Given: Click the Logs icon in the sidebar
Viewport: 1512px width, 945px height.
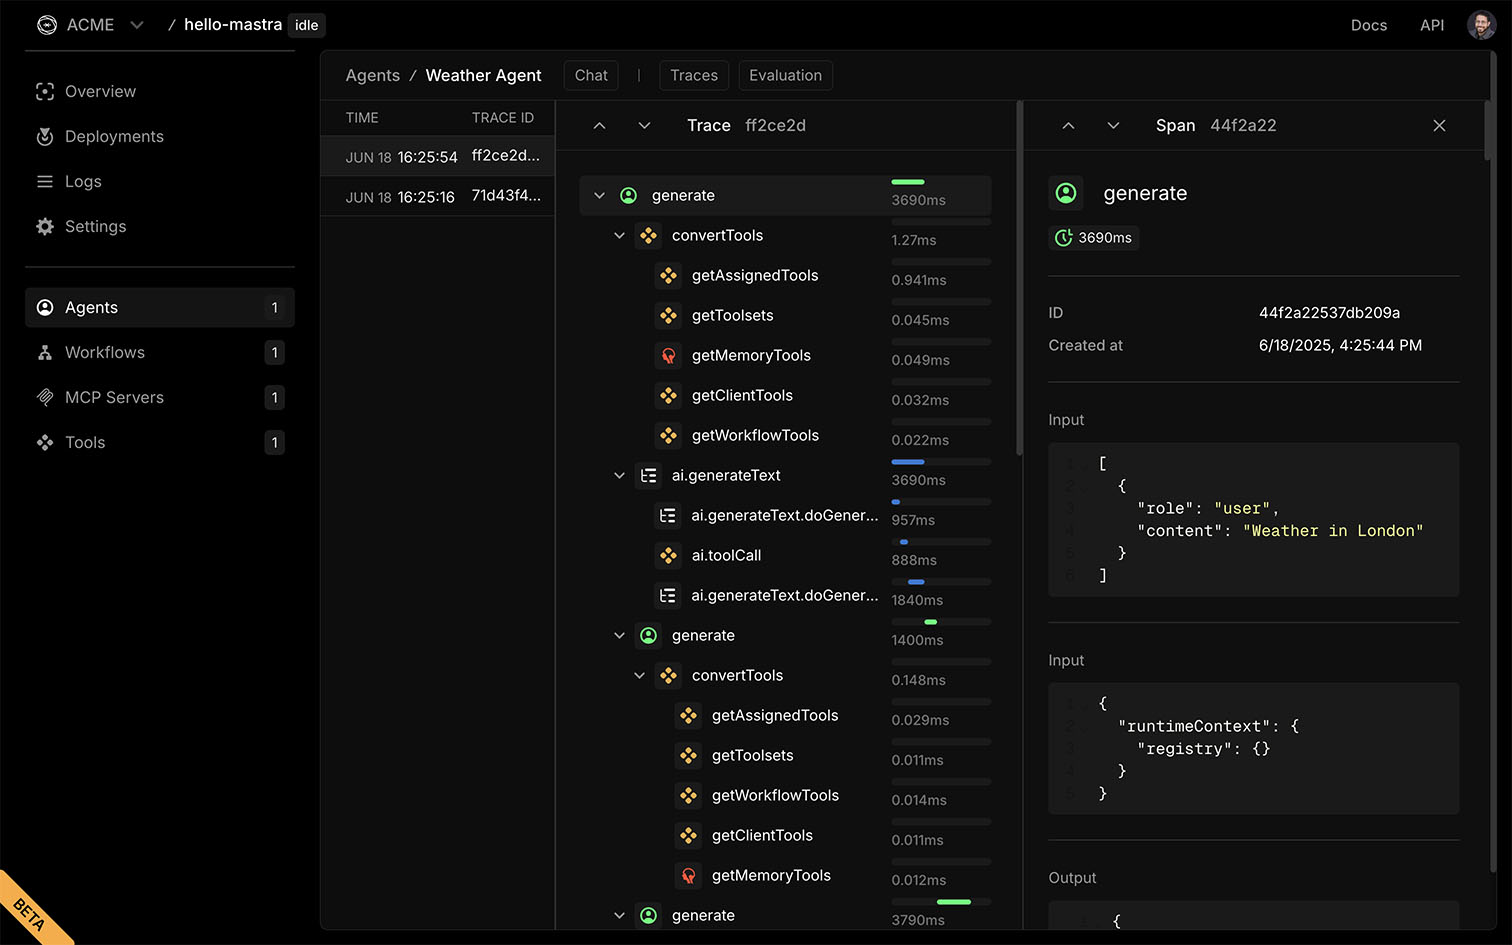Looking at the screenshot, I should [x=45, y=181].
